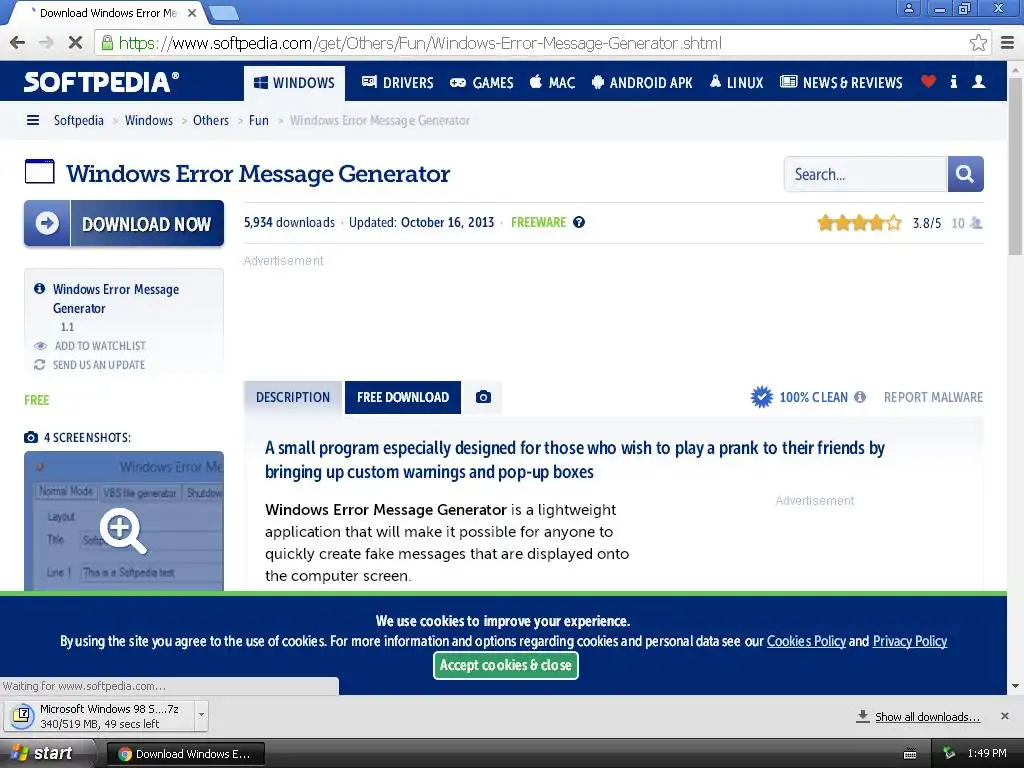Switch to the Description tab
This screenshot has height=768, width=1024.
click(x=293, y=397)
